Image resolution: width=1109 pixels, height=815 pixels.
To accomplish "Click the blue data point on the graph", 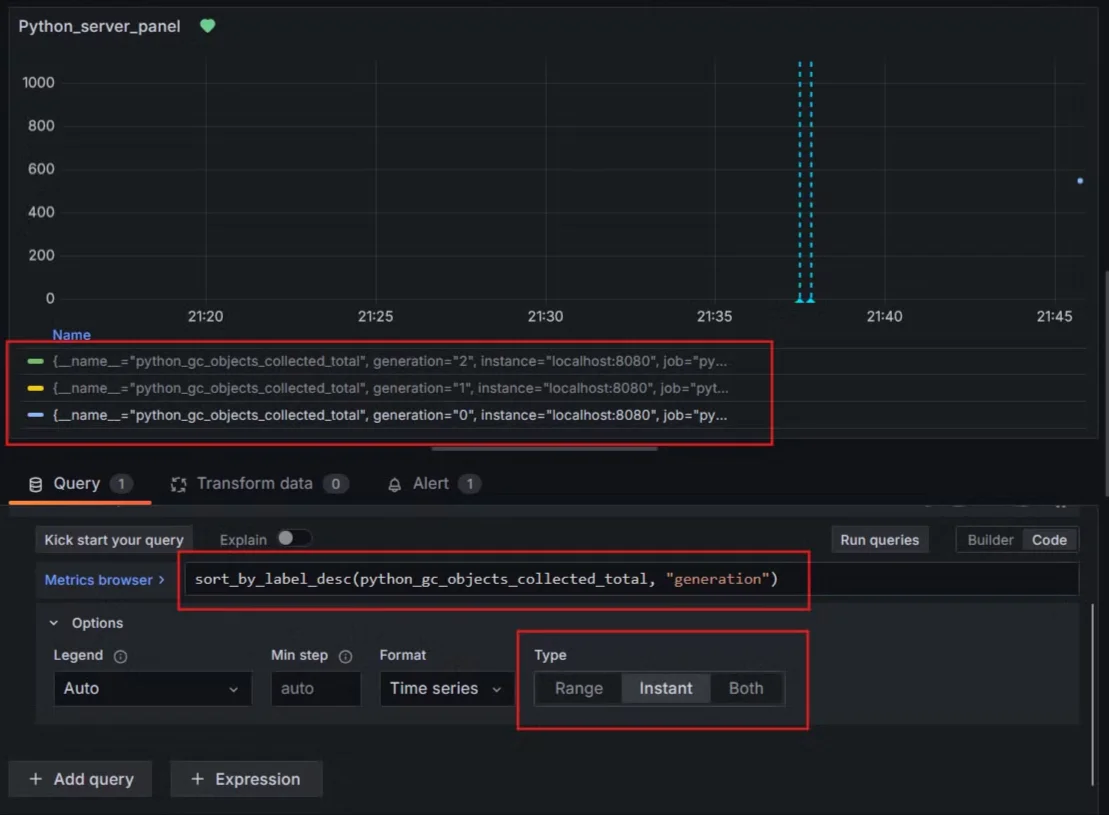I will (1080, 181).
